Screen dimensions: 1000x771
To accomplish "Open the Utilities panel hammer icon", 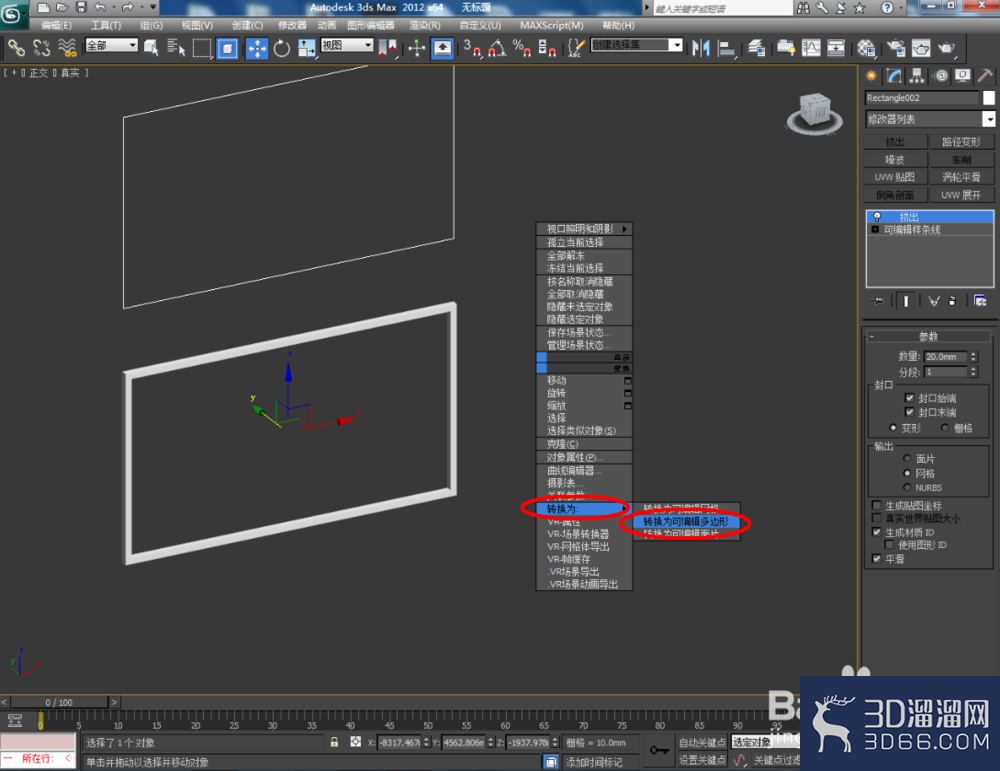I will 985,77.
